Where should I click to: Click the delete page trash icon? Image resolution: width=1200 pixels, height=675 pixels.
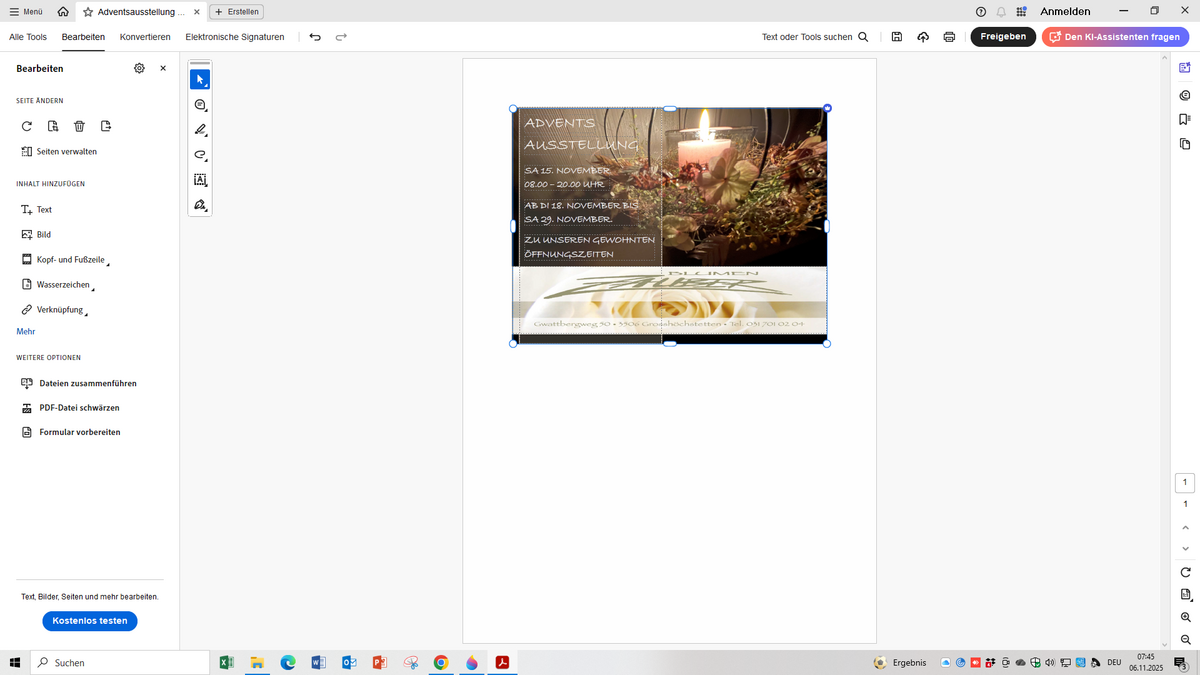click(x=79, y=126)
